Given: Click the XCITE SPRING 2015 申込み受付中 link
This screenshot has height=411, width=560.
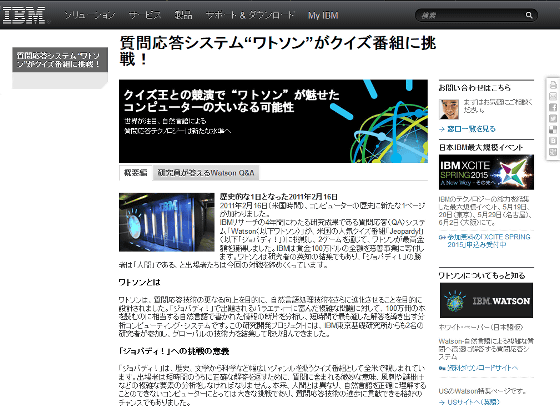Looking at the screenshot, I should coord(489,241).
